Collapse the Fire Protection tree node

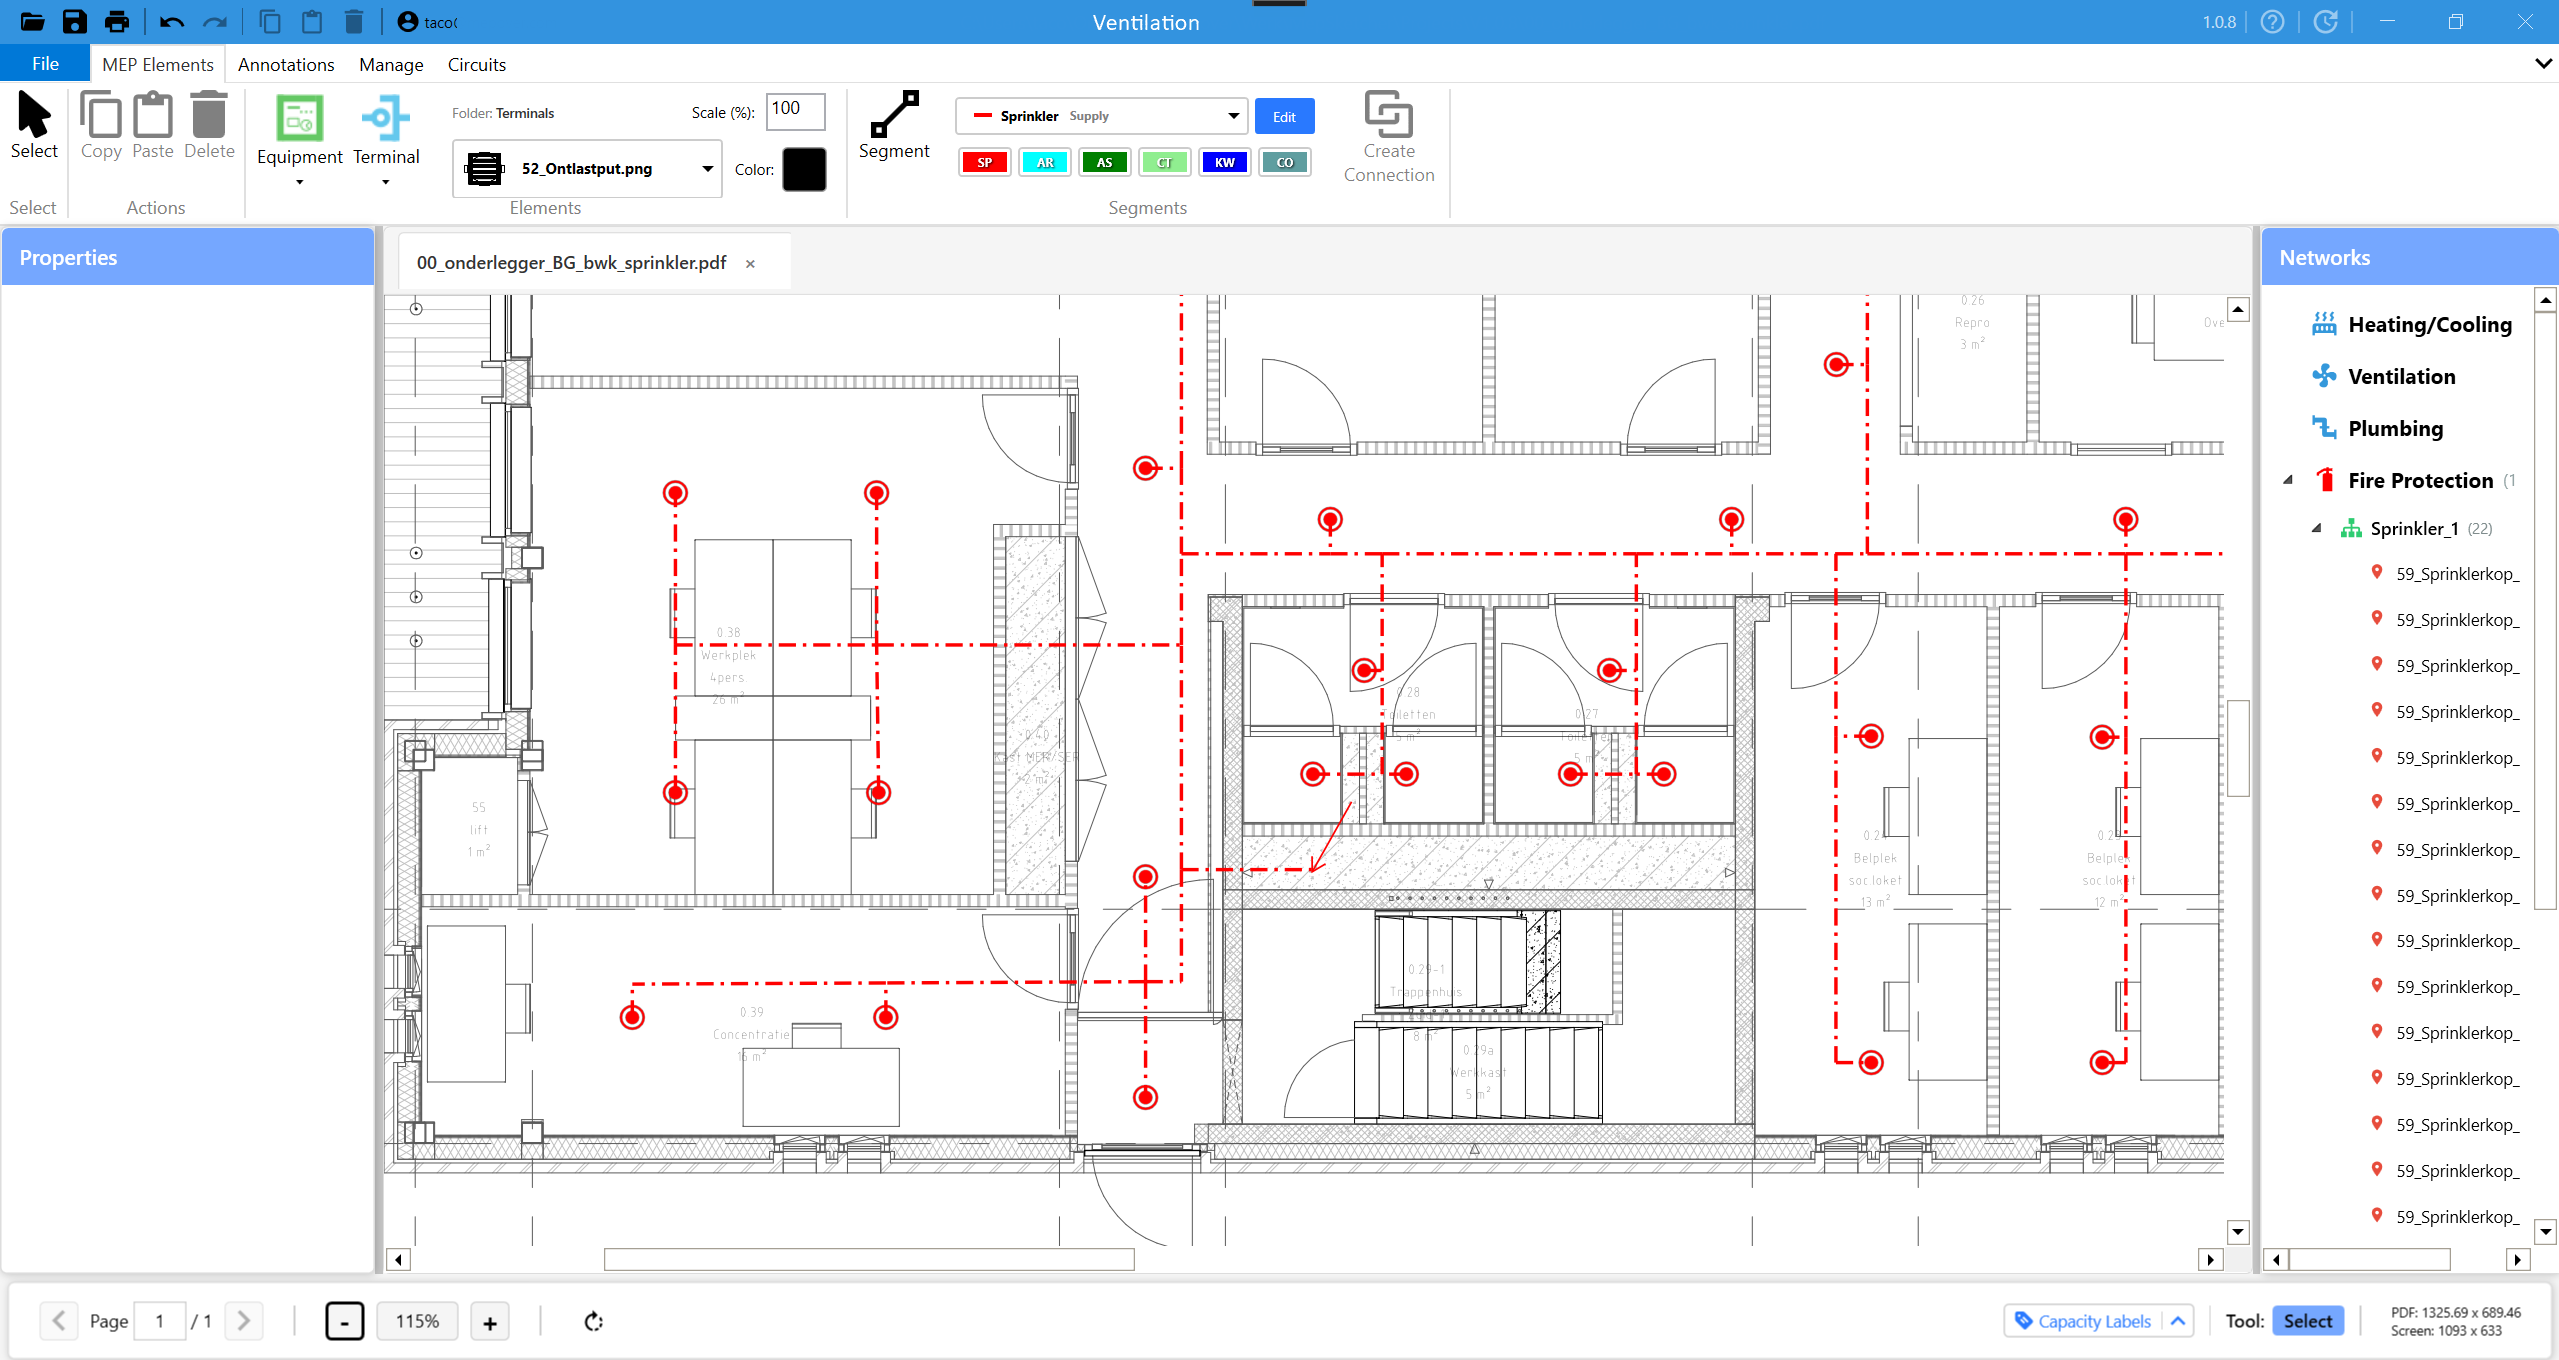[x=2288, y=480]
